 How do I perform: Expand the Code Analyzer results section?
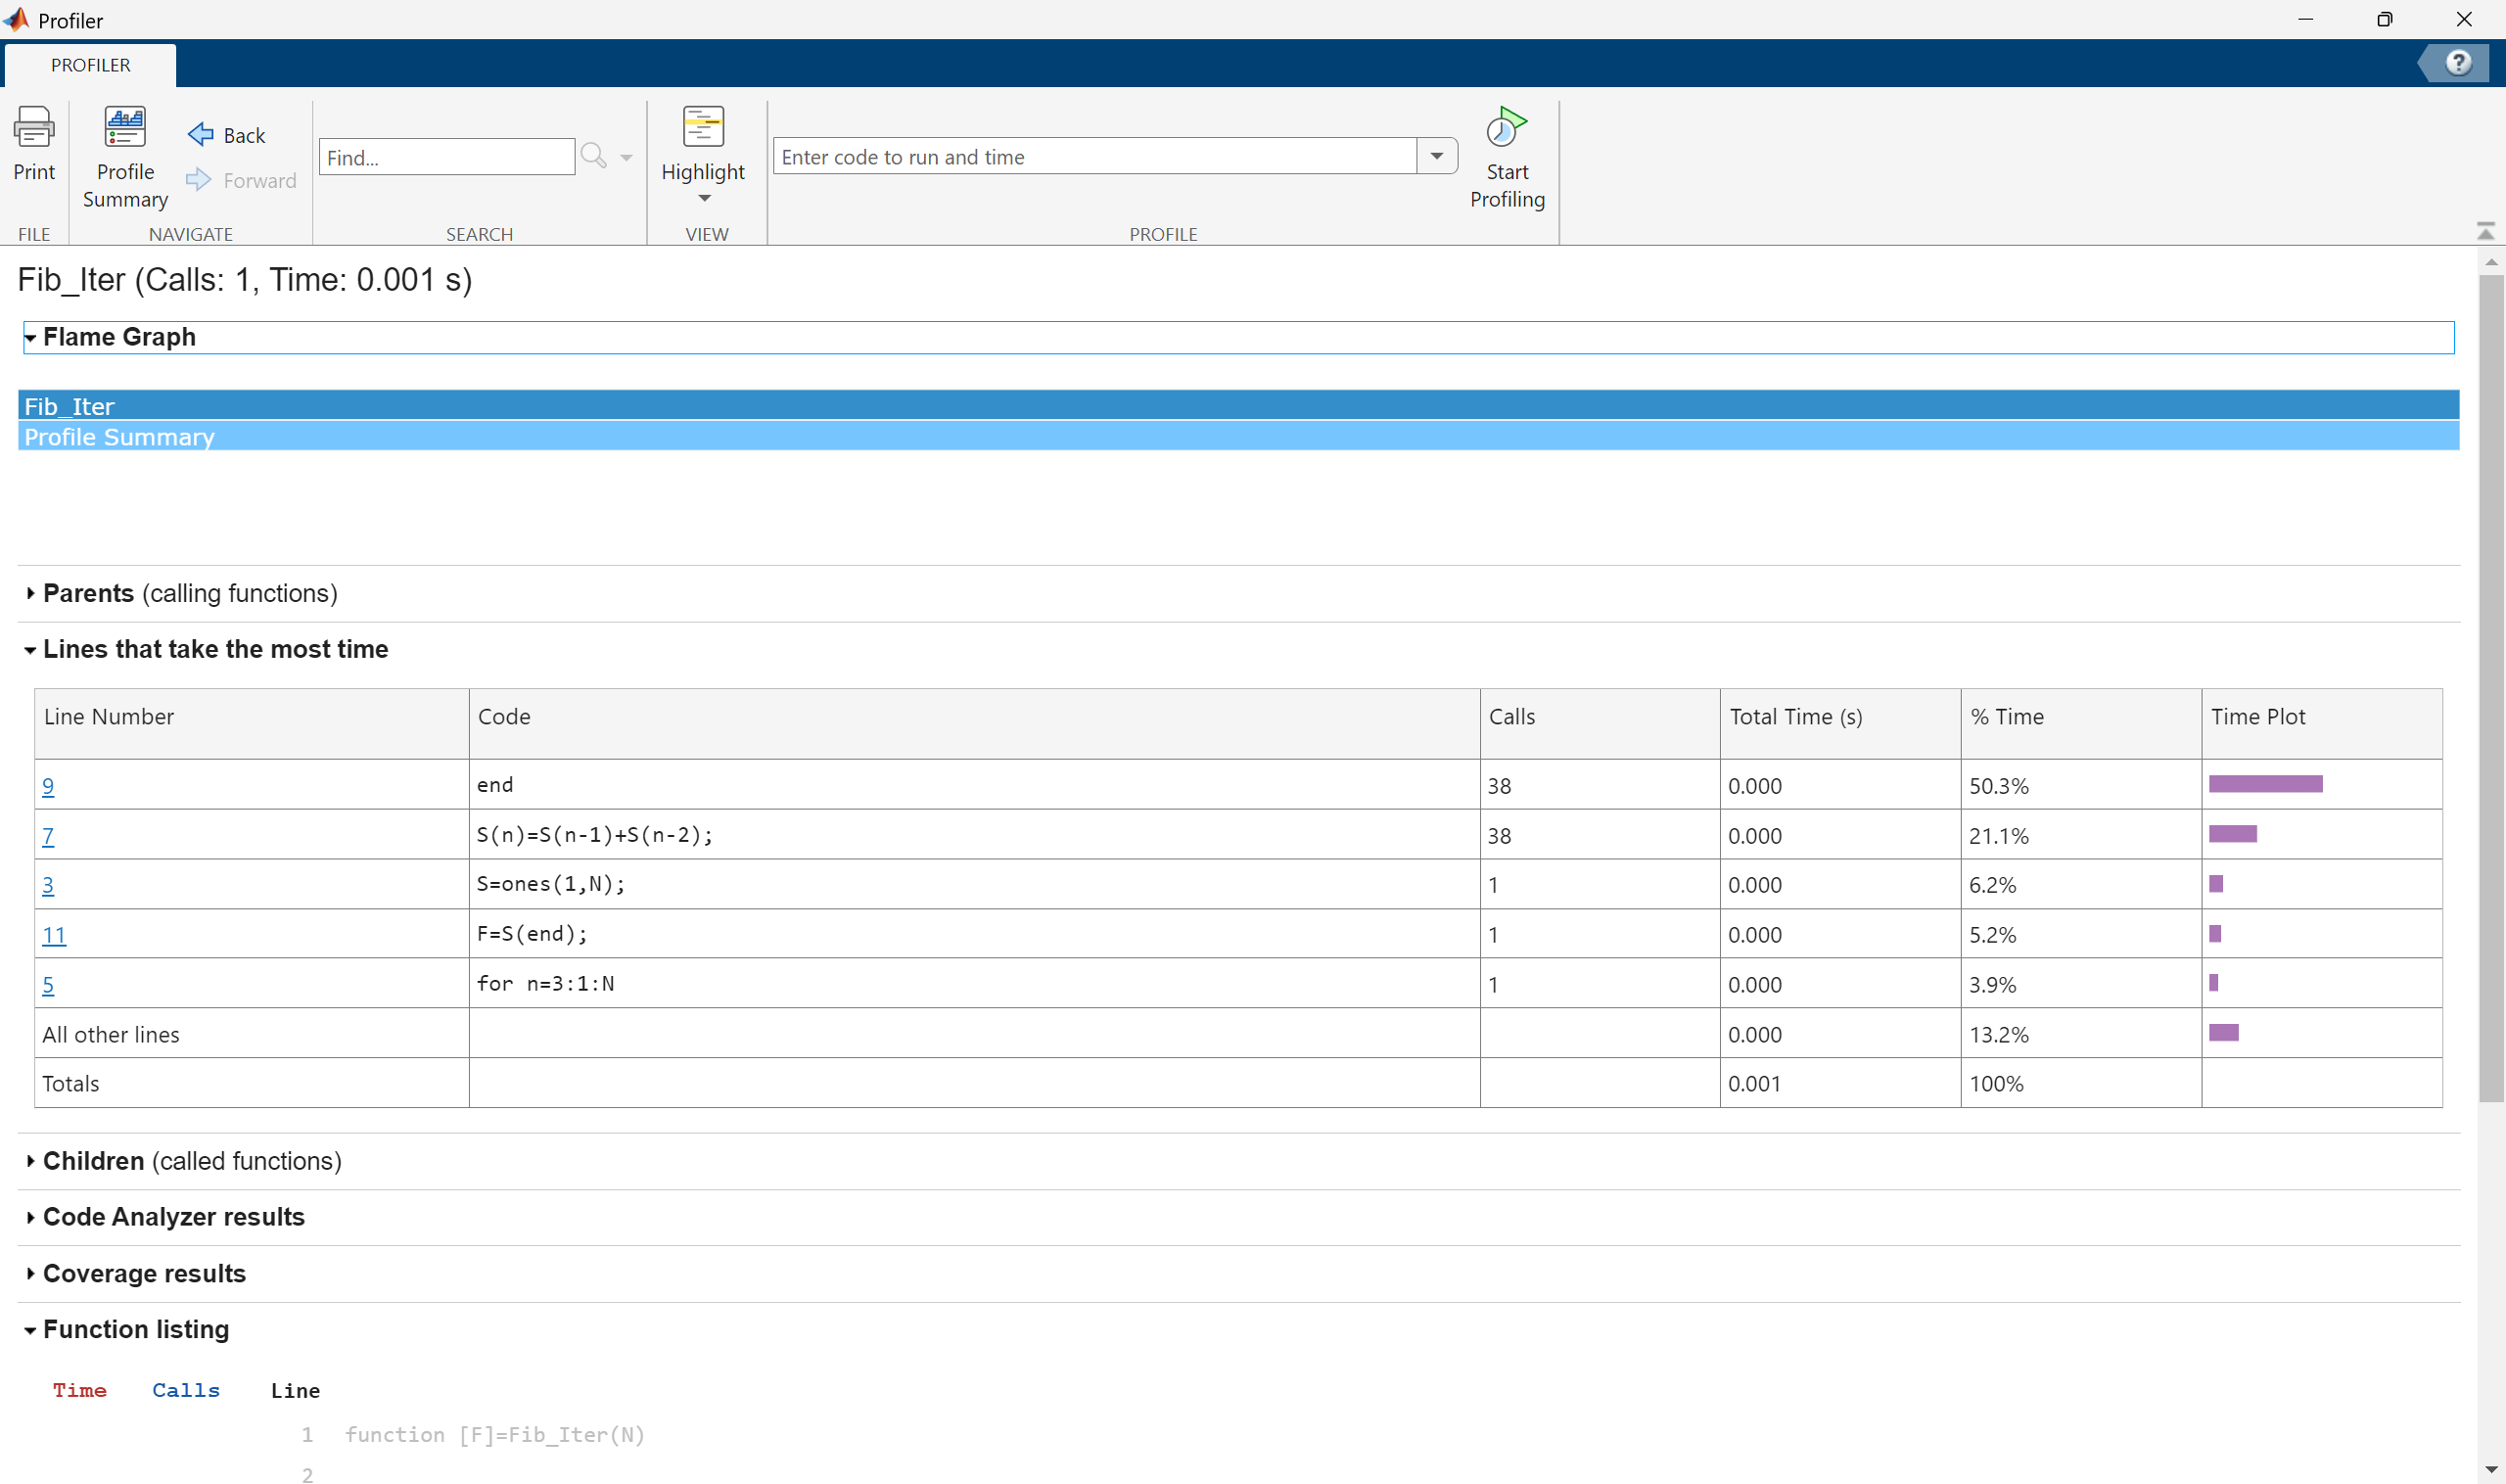[31, 1217]
